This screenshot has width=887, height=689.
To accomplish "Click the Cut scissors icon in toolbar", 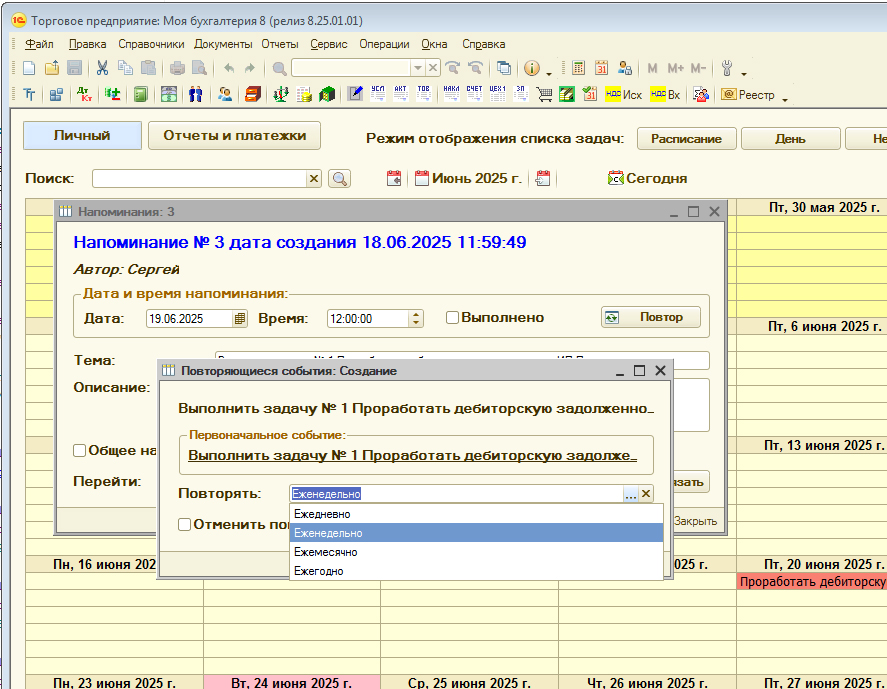I will [102, 68].
